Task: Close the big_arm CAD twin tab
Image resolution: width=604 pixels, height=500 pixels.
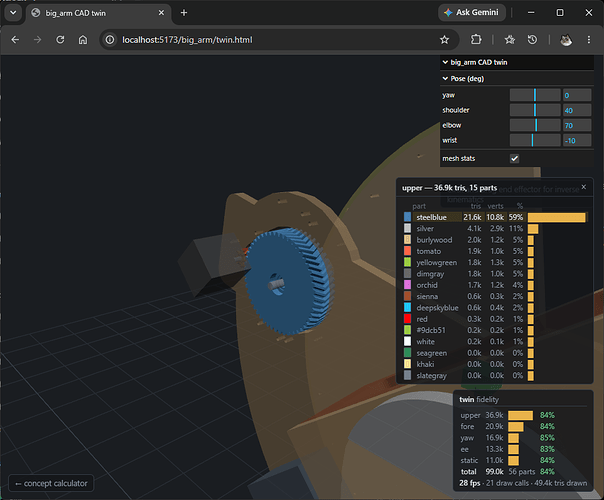Action: click(x=161, y=13)
